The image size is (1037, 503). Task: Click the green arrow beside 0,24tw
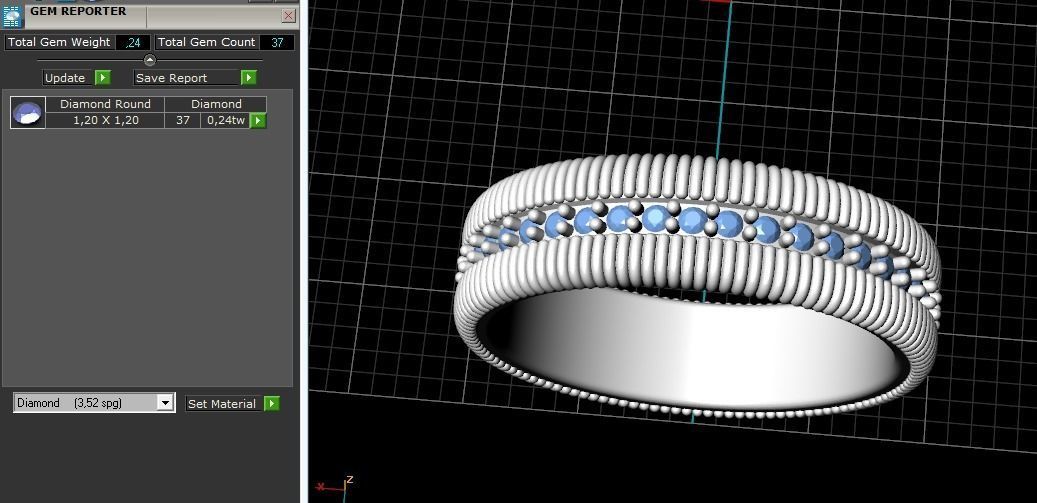258,121
